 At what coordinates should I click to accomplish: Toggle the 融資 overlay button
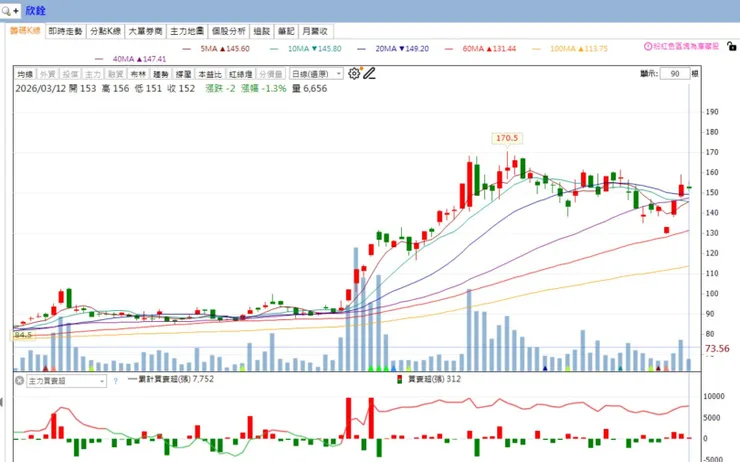(x=116, y=74)
